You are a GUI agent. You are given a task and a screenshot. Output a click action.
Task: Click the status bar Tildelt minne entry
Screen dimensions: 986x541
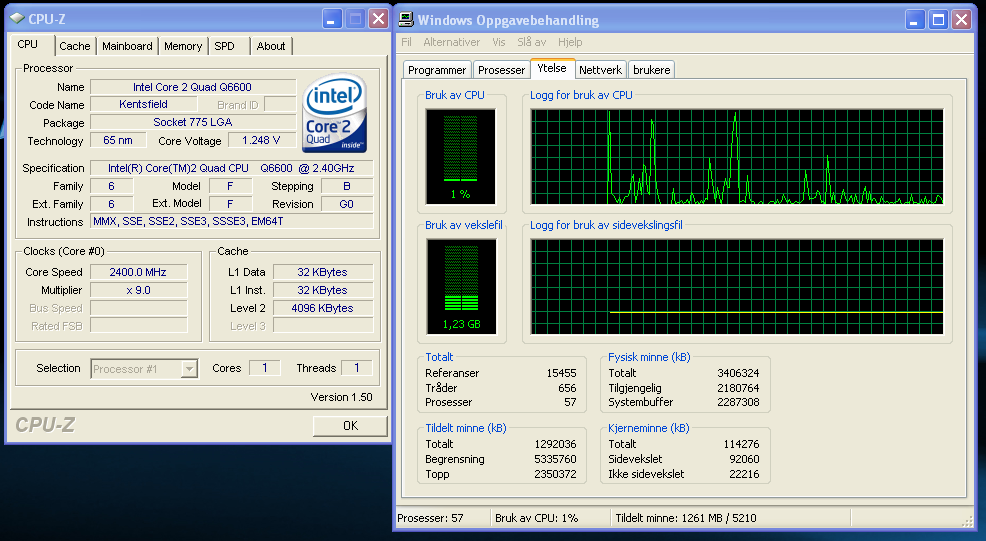tap(731, 518)
